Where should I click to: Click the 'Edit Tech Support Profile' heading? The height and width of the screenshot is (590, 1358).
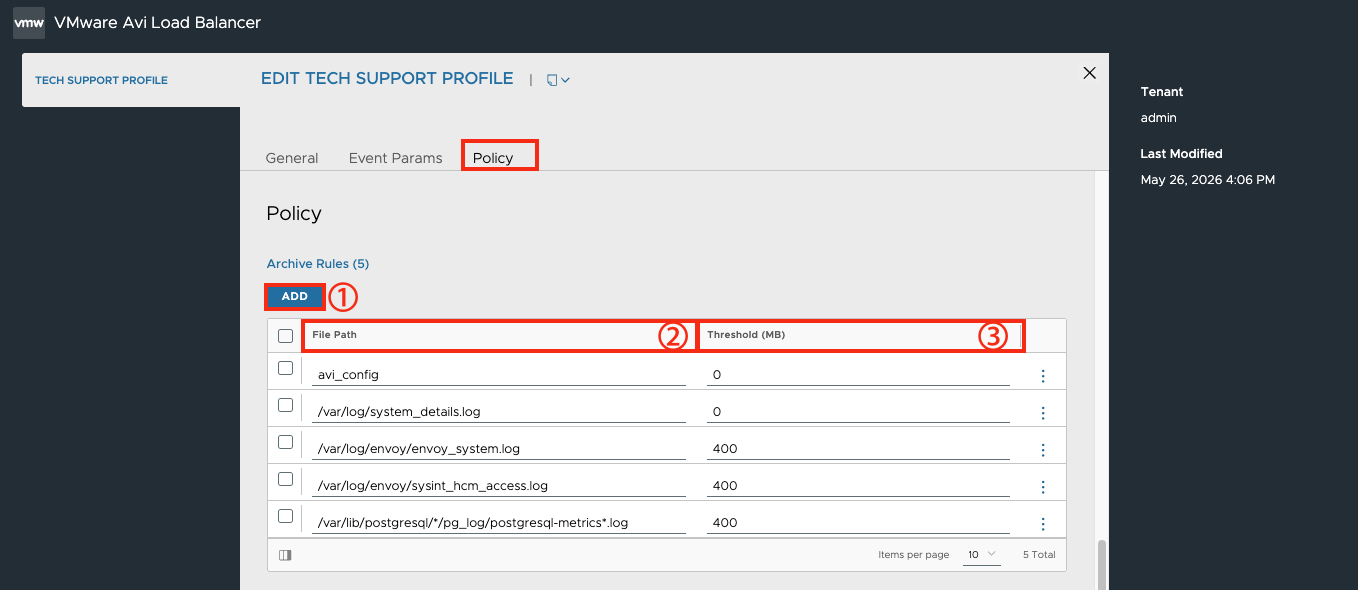(x=387, y=79)
